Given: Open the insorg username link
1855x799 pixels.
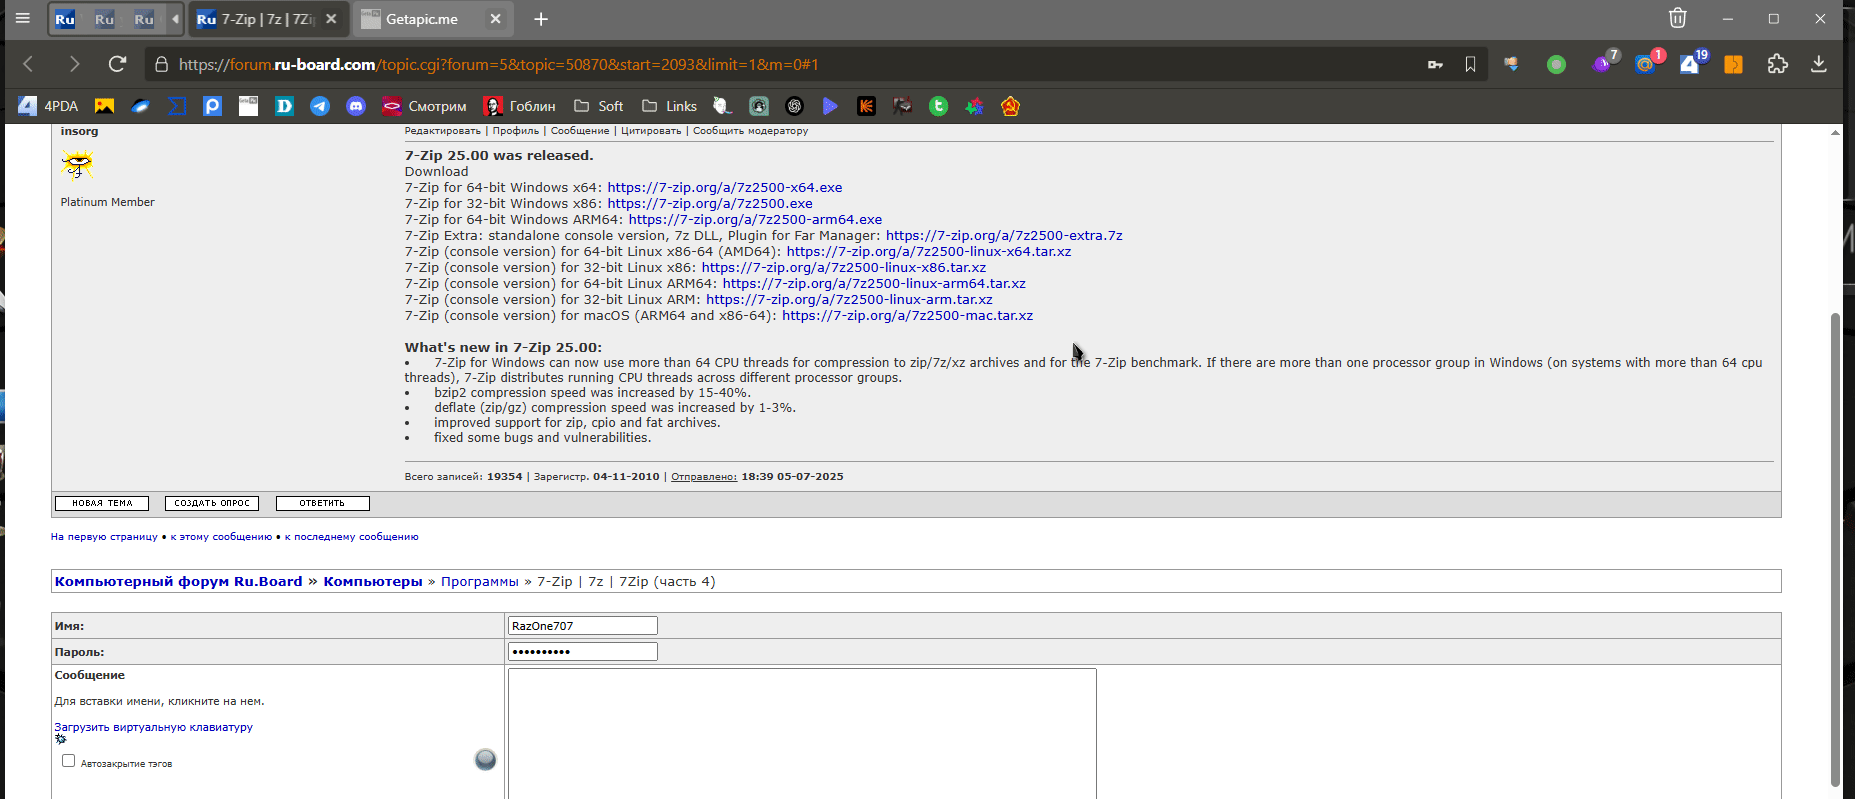Looking at the screenshot, I should coord(79,131).
